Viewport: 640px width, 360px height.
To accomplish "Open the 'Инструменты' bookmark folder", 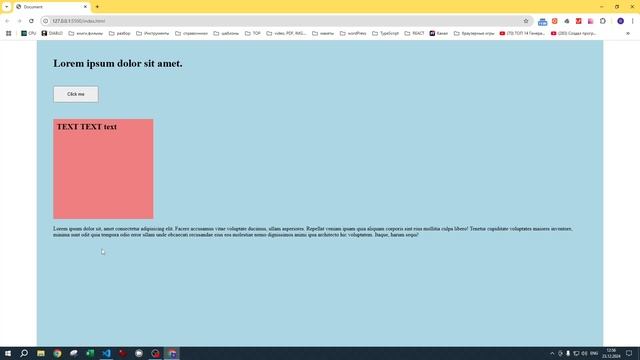I will [x=152, y=33].
